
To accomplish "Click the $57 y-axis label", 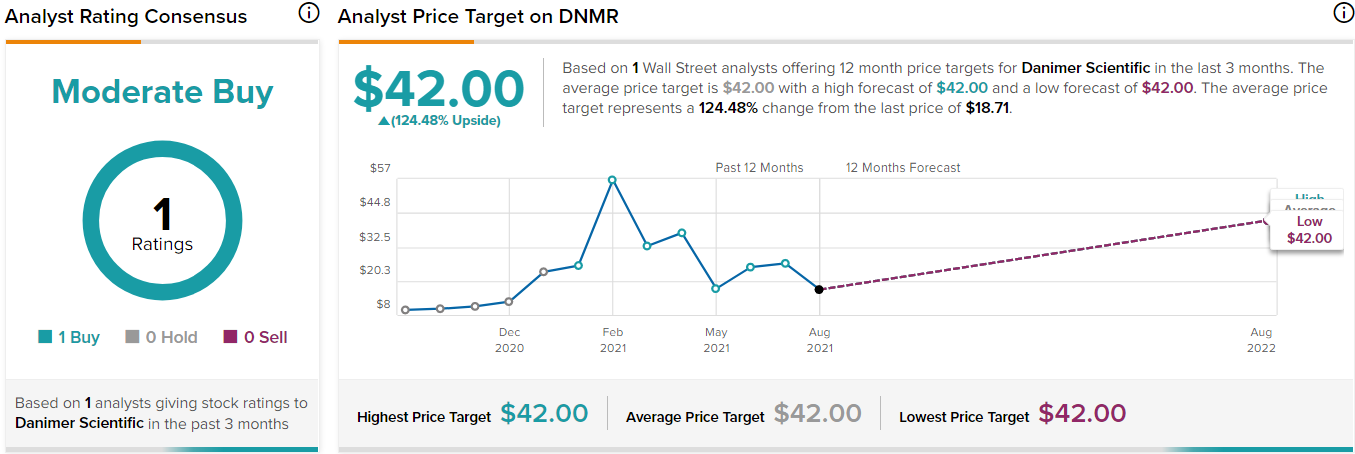I will pyautogui.click(x=380, y=168).
